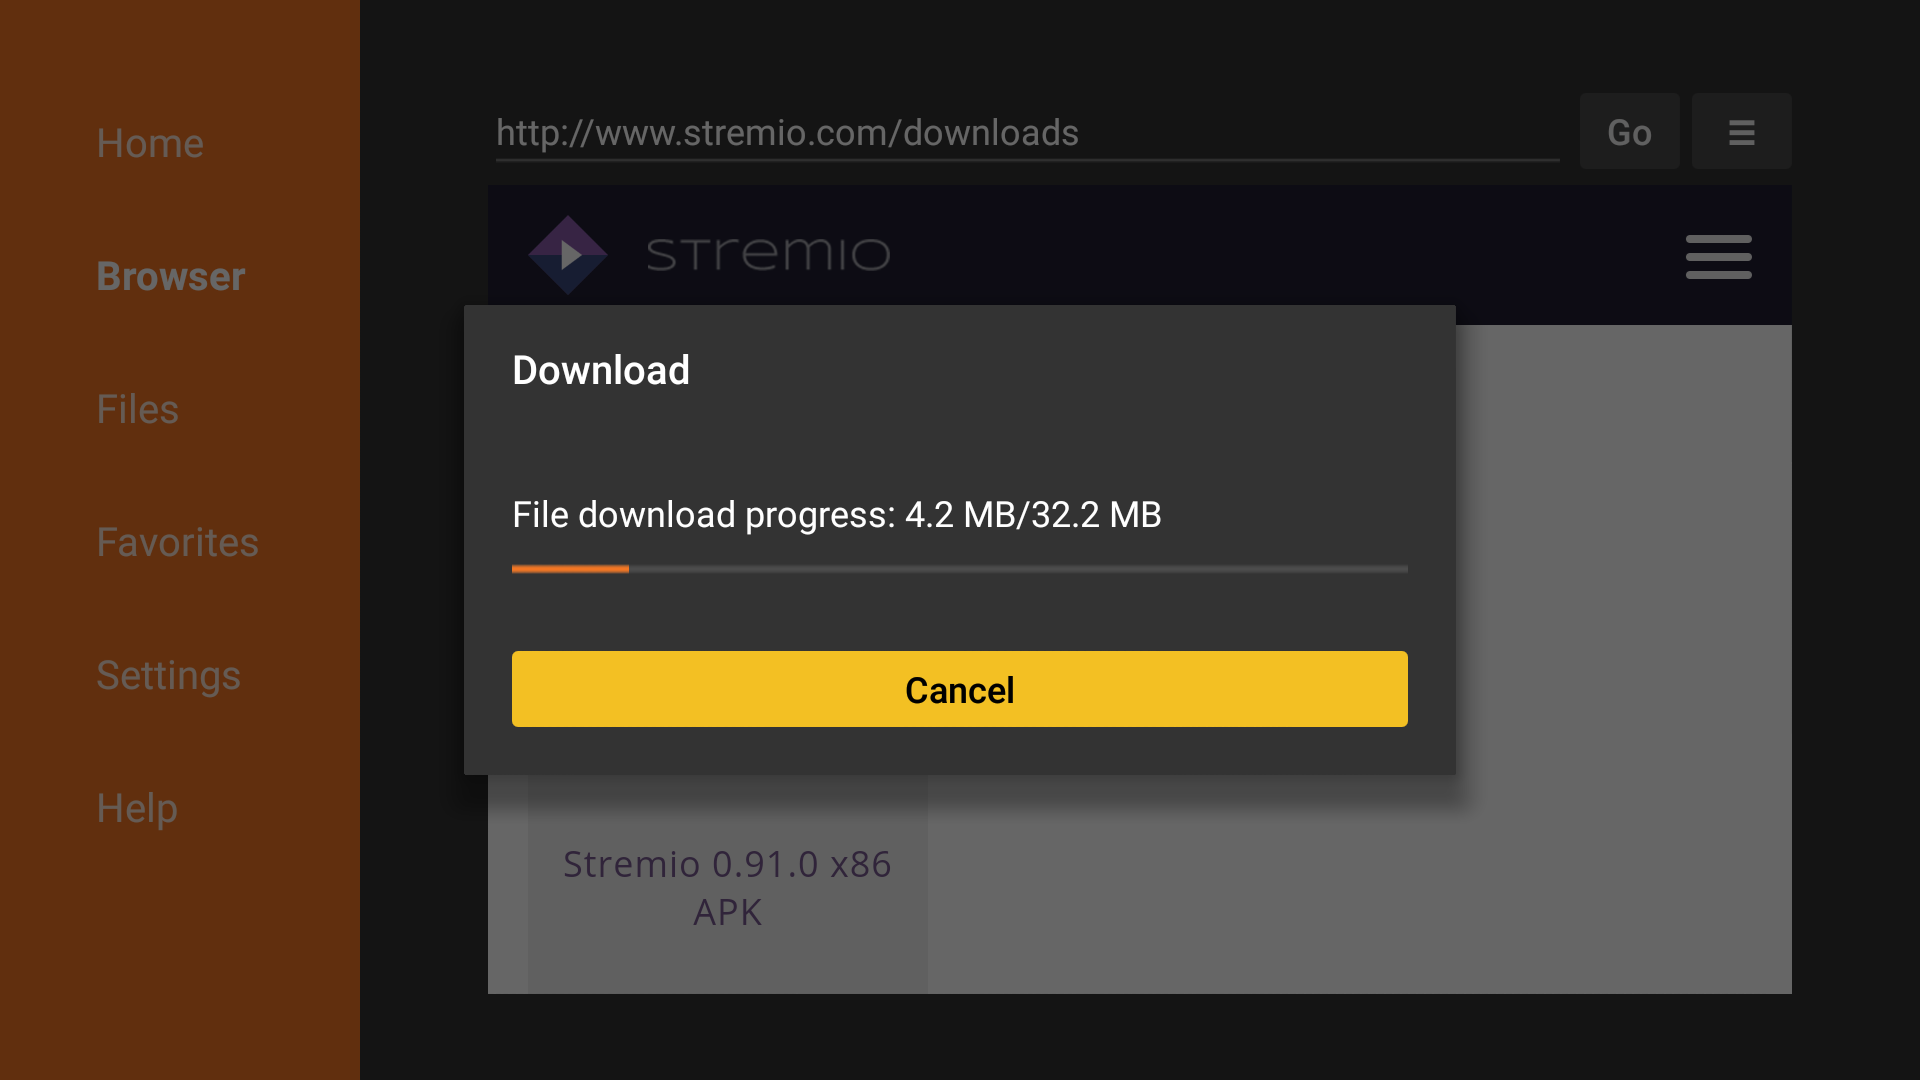Click the Go button
The width and height of the screenshot is (1920, 1080).
click(1629, 132)
